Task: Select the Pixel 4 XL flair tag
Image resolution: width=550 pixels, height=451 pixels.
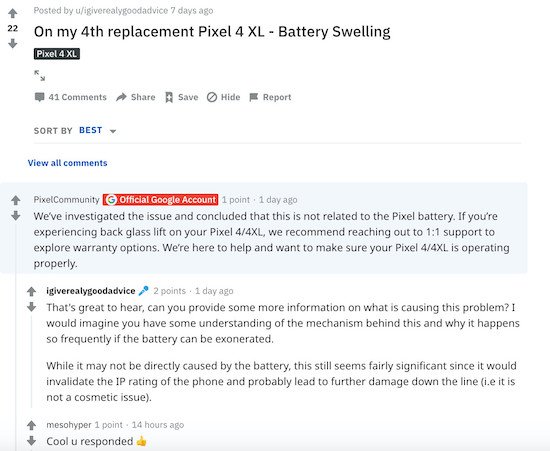Action: tap(57, 54)
